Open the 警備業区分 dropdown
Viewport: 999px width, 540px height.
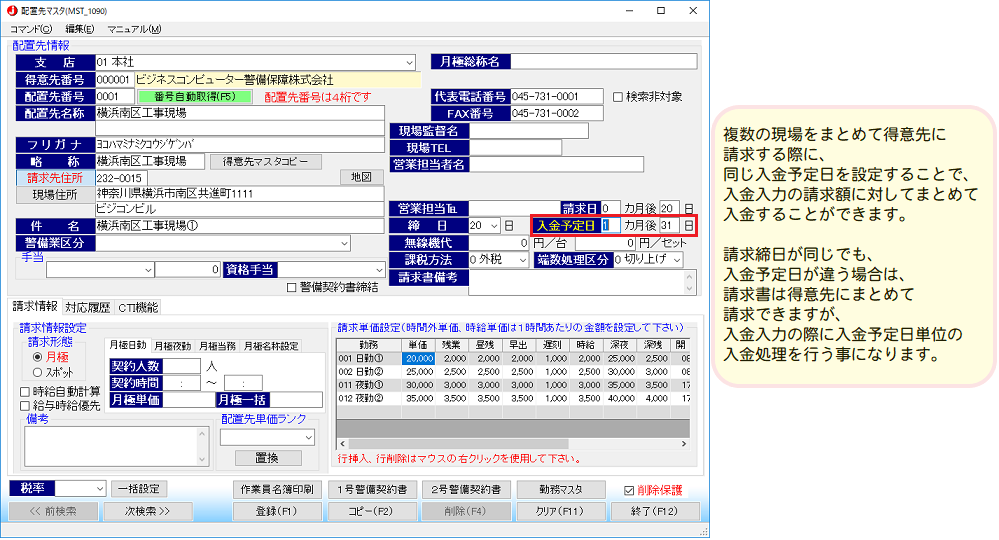[343, 243]
